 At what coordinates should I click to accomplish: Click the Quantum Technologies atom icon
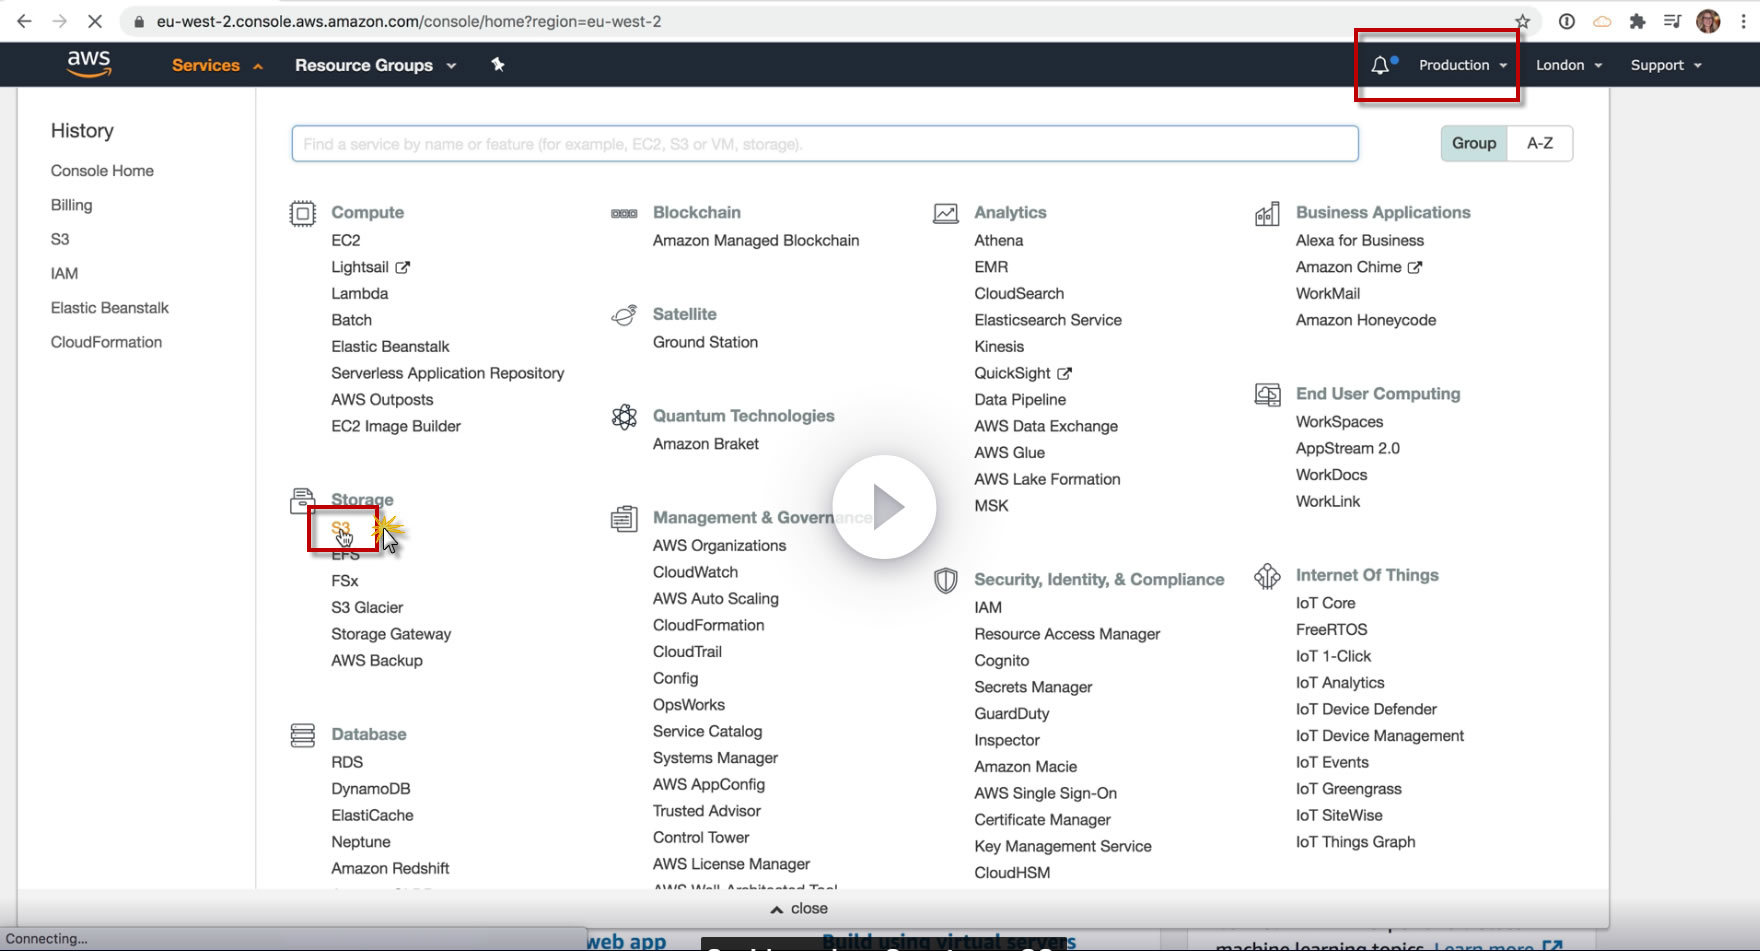click(624, 417)
